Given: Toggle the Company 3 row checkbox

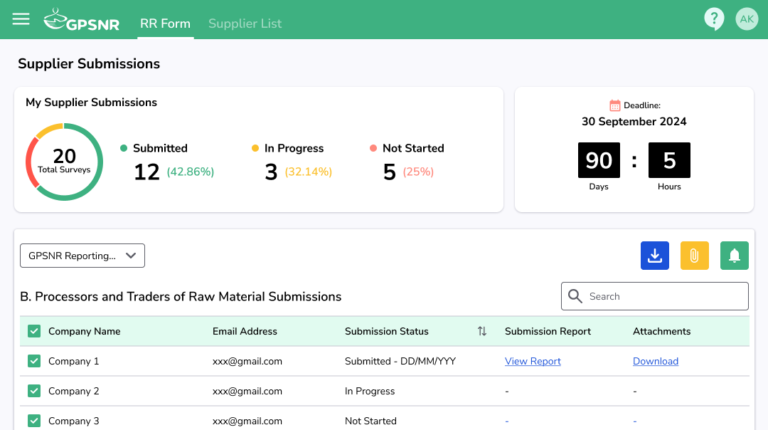Looking at the screenshot, I should (34, 421).
